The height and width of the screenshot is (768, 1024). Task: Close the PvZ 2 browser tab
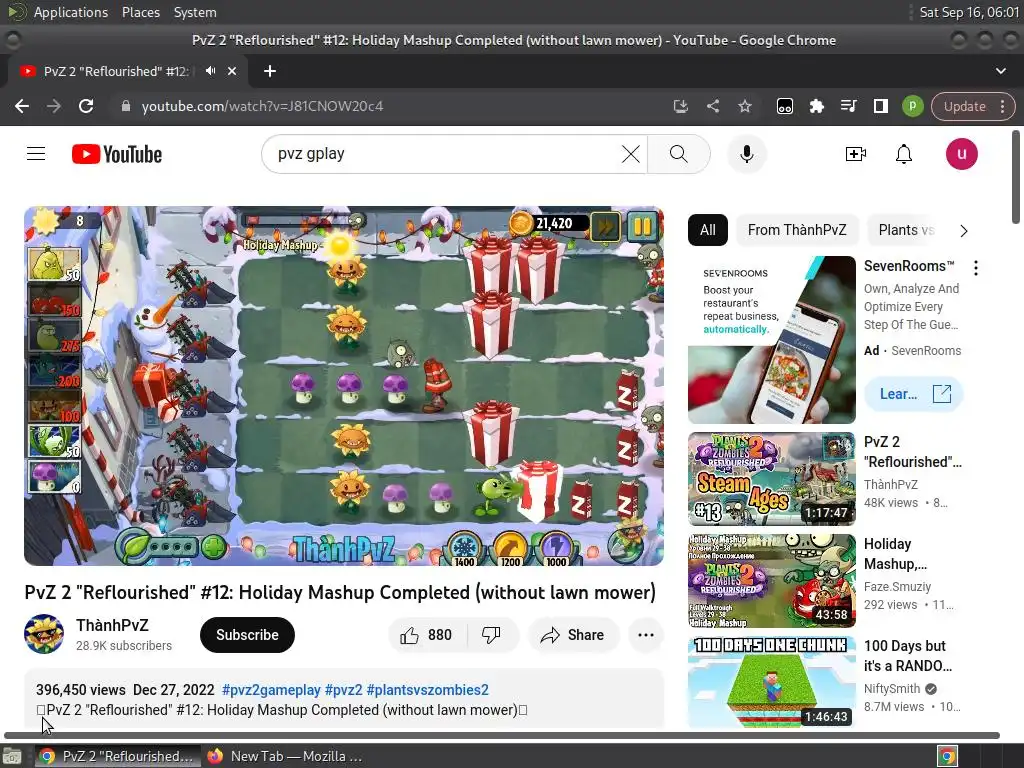tap(232, 71)
